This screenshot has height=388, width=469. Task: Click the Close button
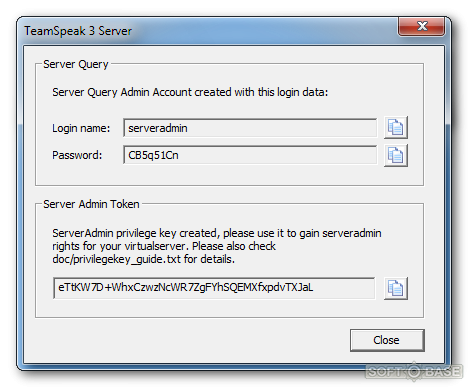387,340
